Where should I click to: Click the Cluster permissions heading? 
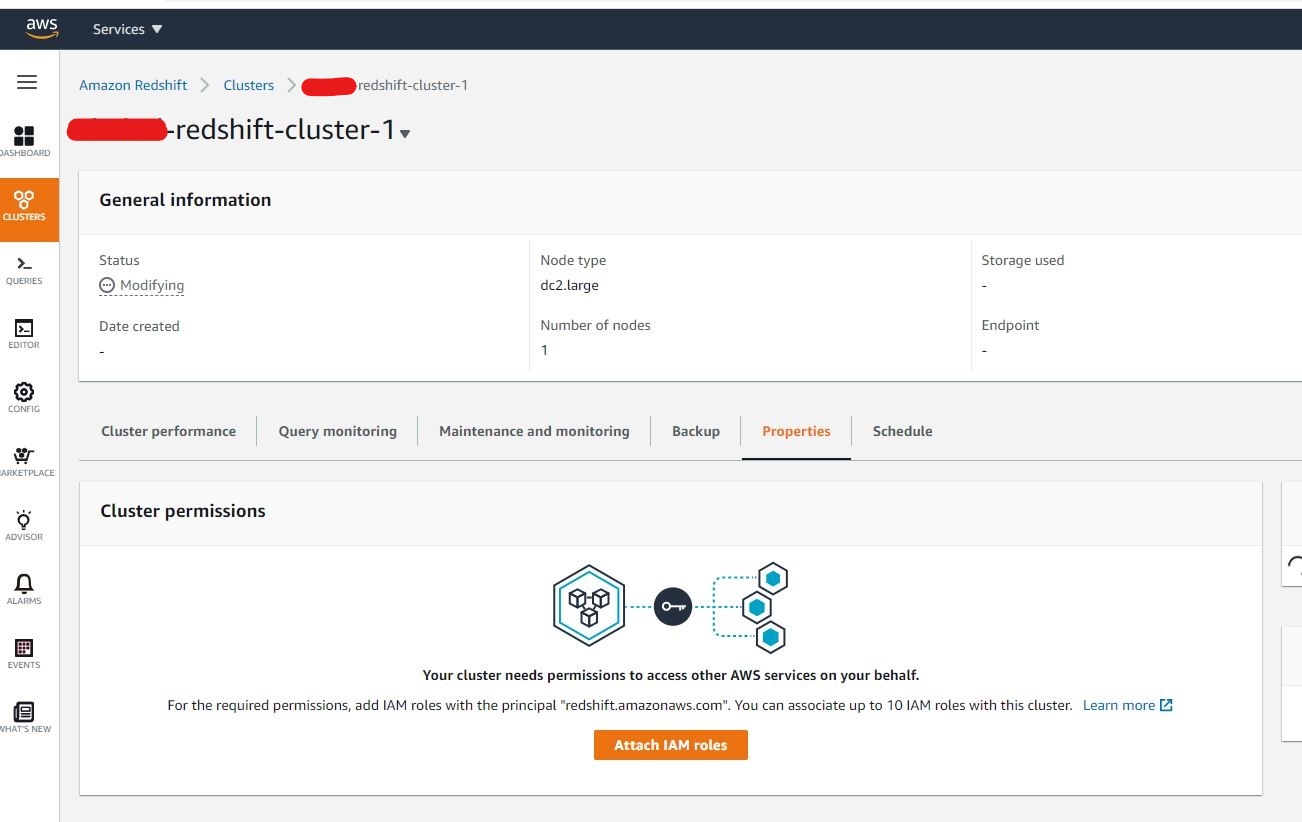pyautogui.click(x=183, y=511)
